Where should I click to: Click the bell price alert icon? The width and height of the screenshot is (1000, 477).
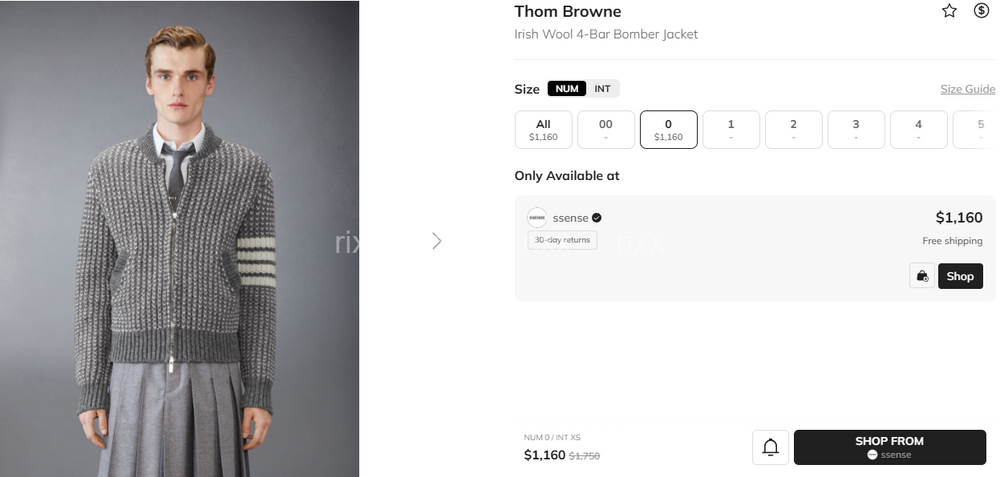770,447
